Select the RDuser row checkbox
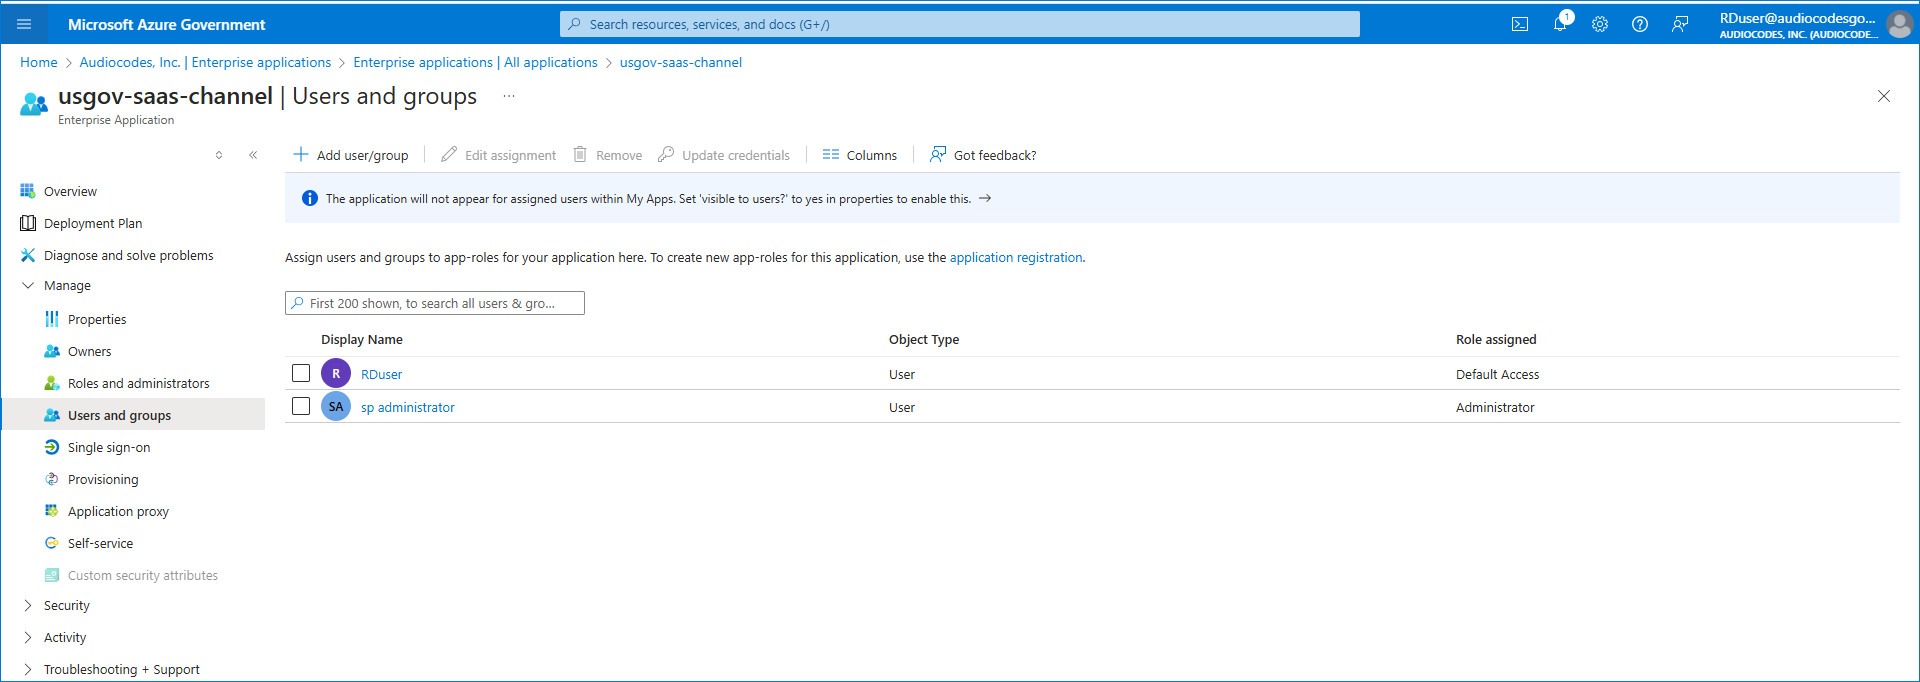Image resolution: width=1920 pixels, height=682 pixels. pyautogui.click(x=301, y=373)
